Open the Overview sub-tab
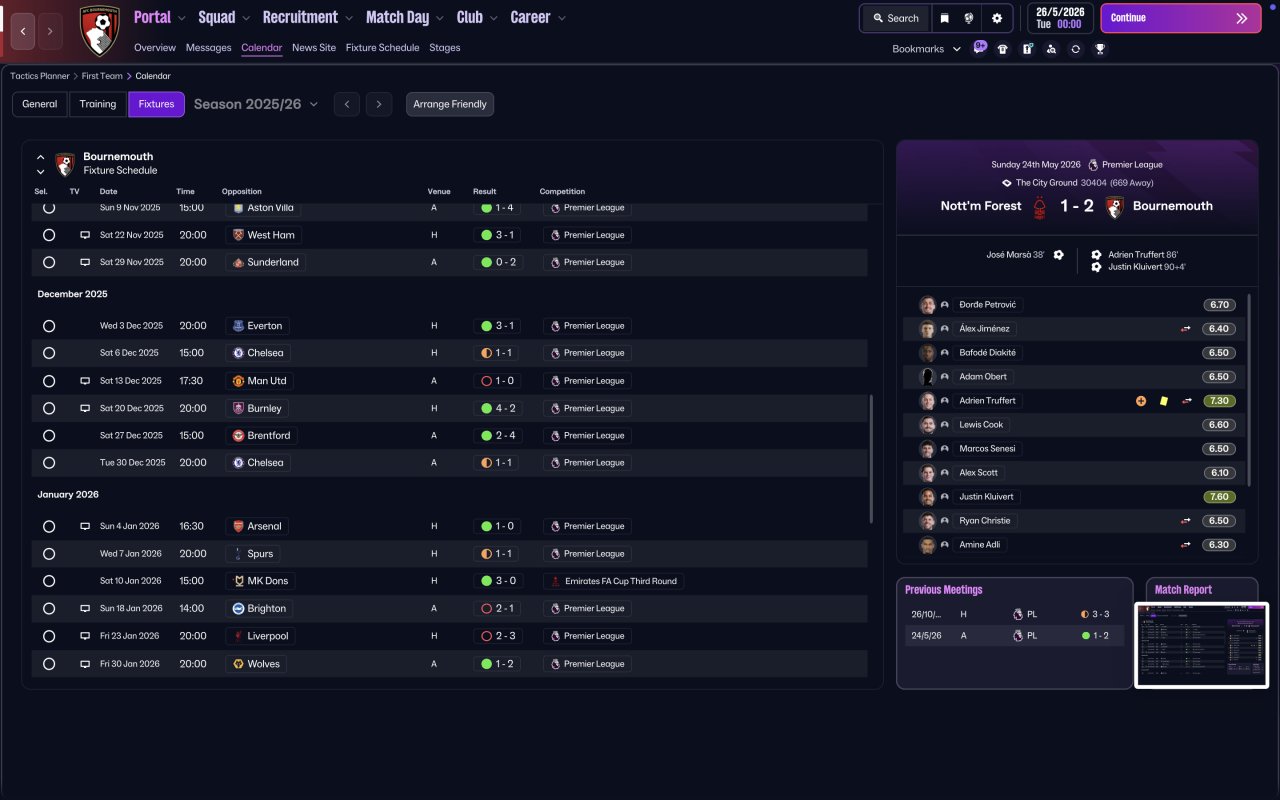Viewport: 1280px width, 800px height. (x=155, y=48)
